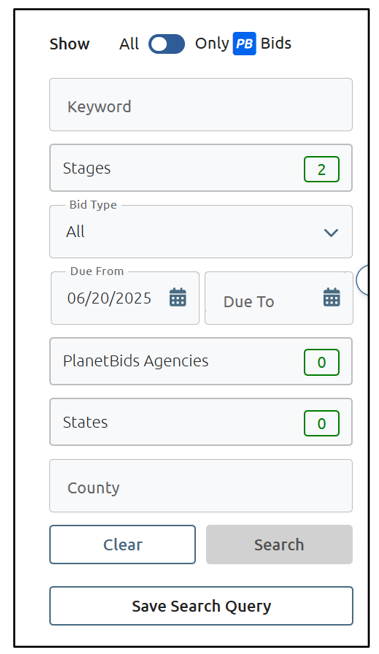Screen dimensions: 379x654
Task: Focus the County input field
Action: [201, 486]
